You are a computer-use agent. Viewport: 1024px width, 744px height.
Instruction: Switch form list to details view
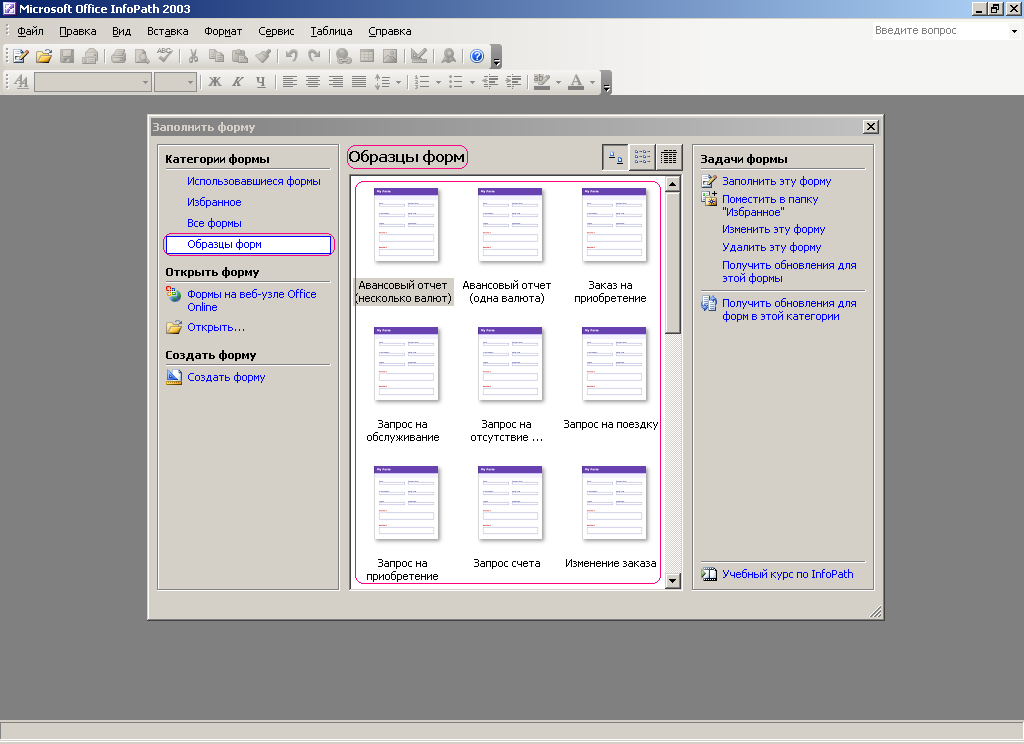point(669,157)
